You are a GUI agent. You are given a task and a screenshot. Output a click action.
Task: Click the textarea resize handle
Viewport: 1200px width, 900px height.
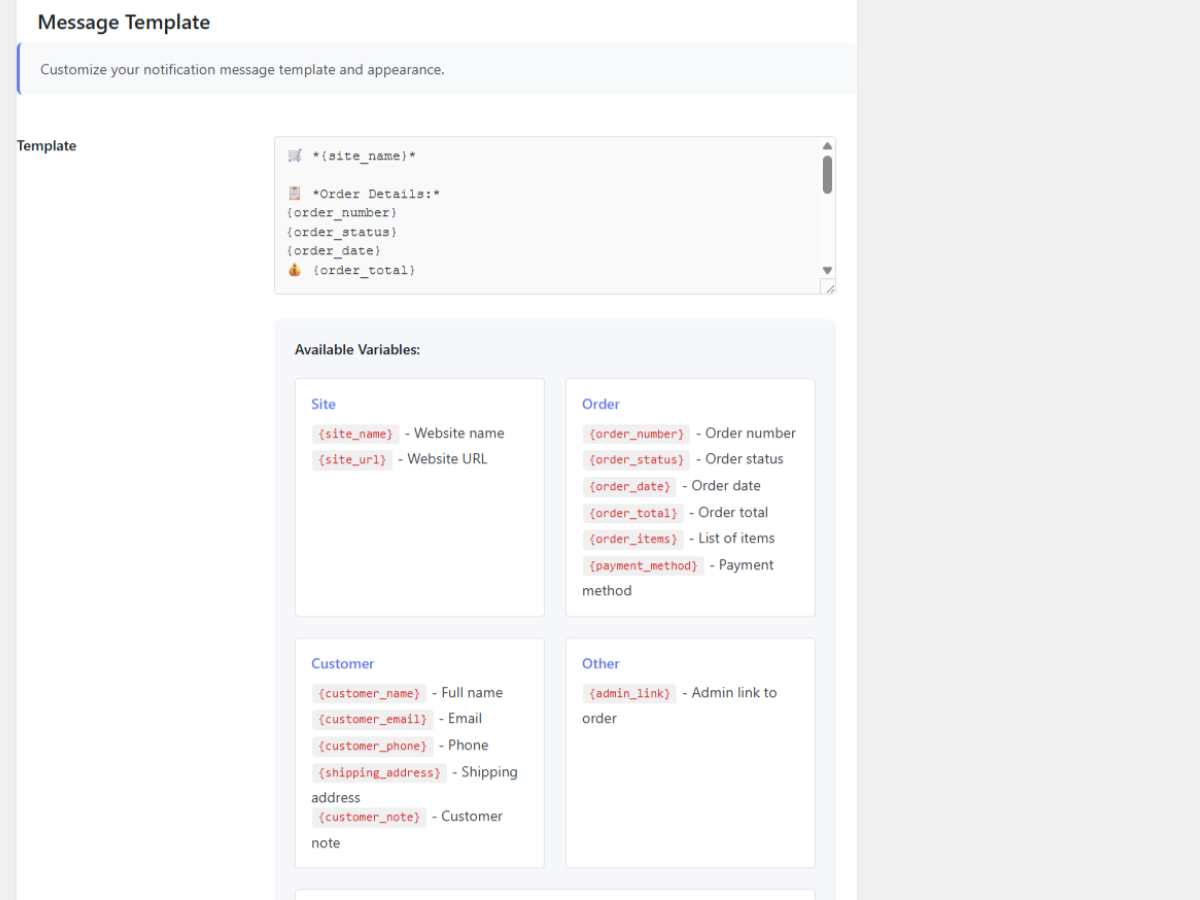(x=828, y=287)
